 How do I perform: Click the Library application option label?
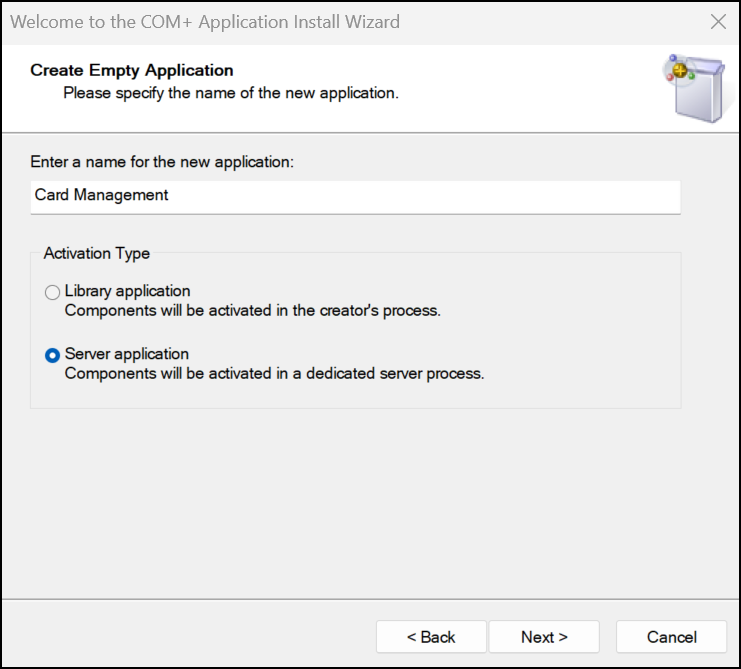127,291
